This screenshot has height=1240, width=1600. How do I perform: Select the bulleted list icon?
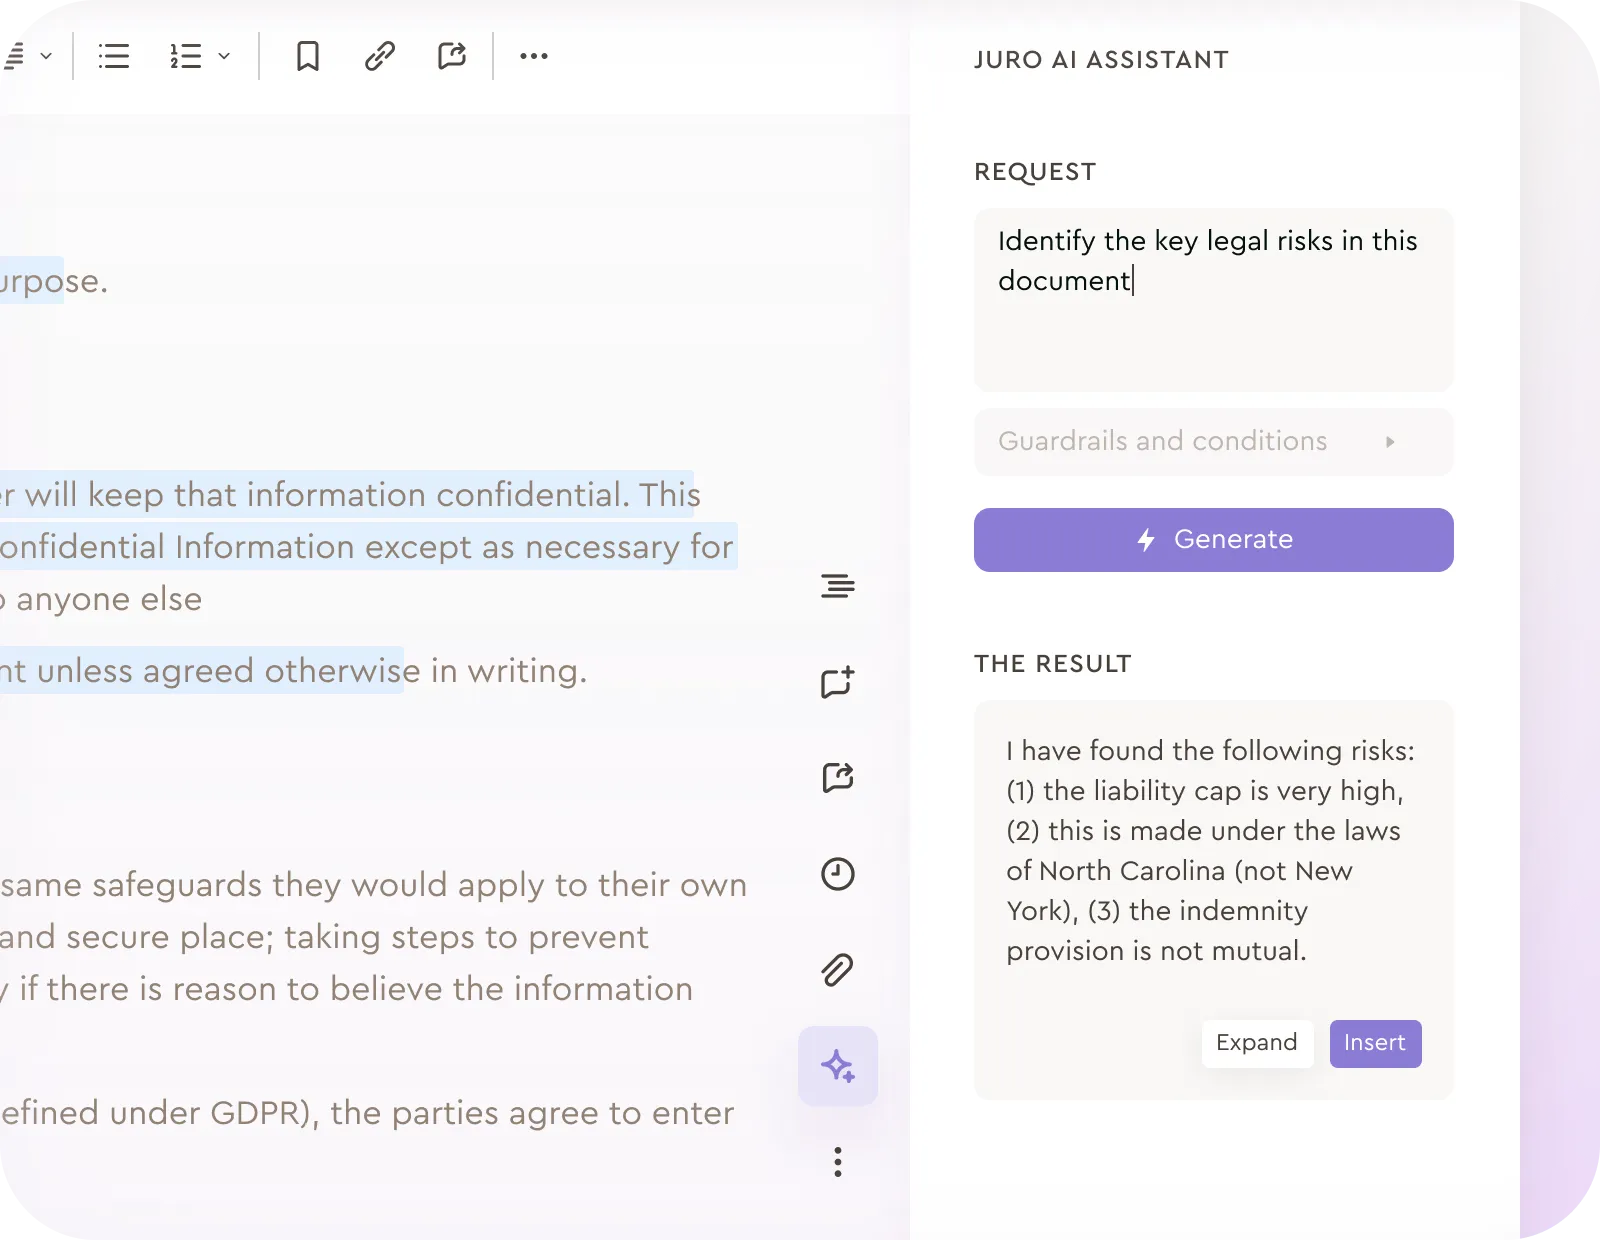(113, 56)
